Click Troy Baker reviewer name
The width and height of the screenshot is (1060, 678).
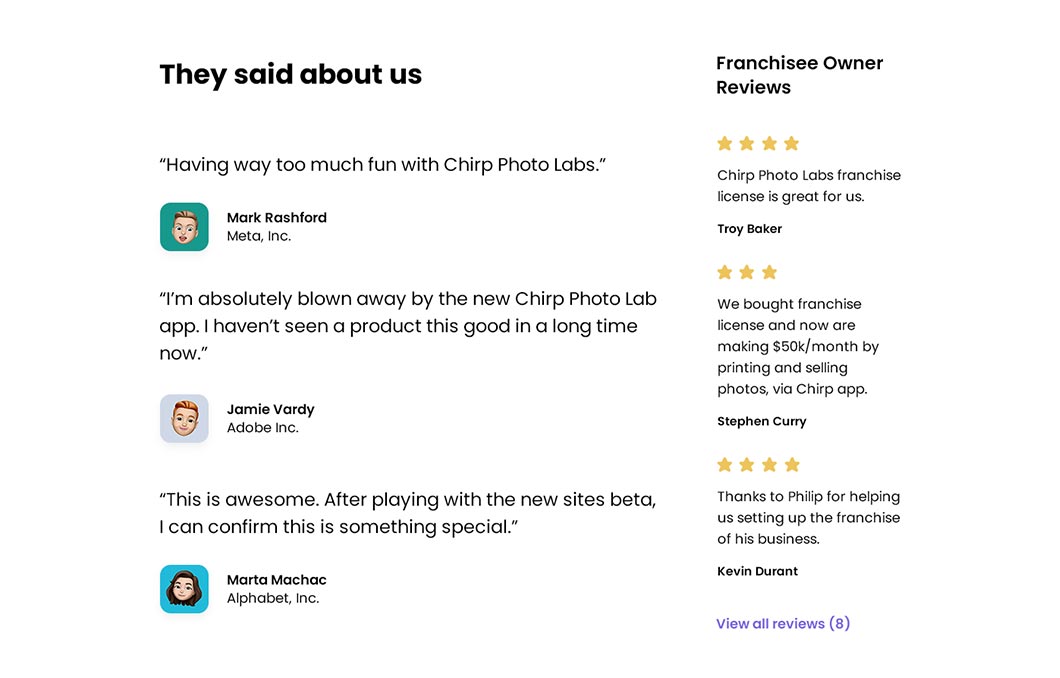[749, 229]
